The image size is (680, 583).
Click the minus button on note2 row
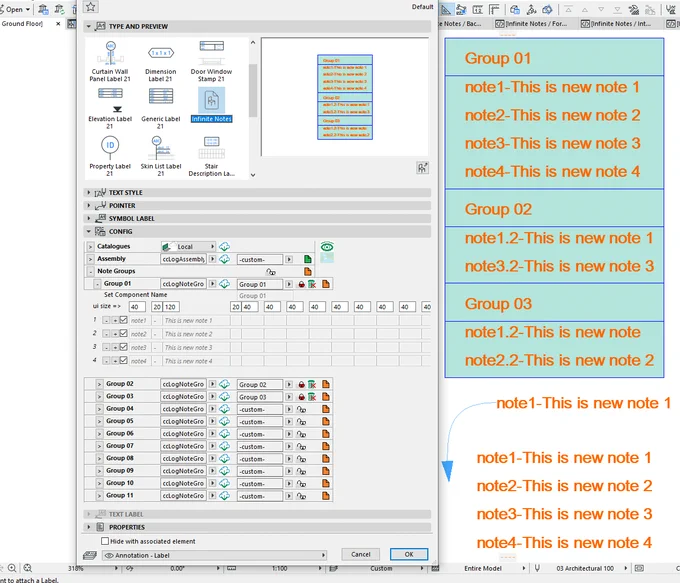(x=106, y=334)
